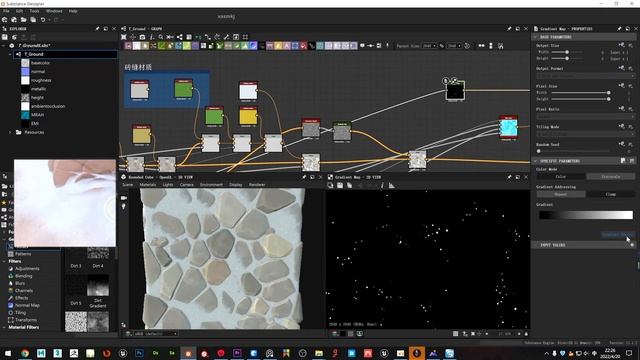Screen dimensions: 640x360
Task: Click the Output Size Width slider
Action: click(567, 52)
